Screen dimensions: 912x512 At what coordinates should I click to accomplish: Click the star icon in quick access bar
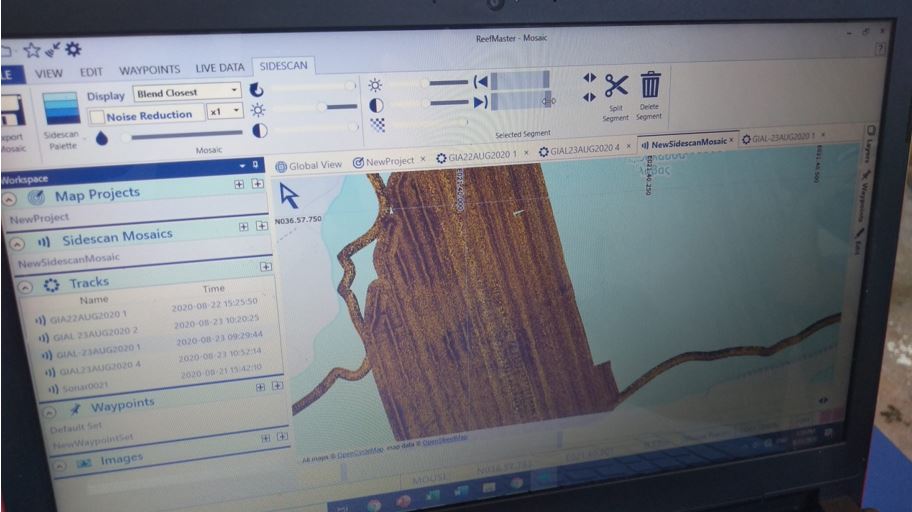point(33,50)
